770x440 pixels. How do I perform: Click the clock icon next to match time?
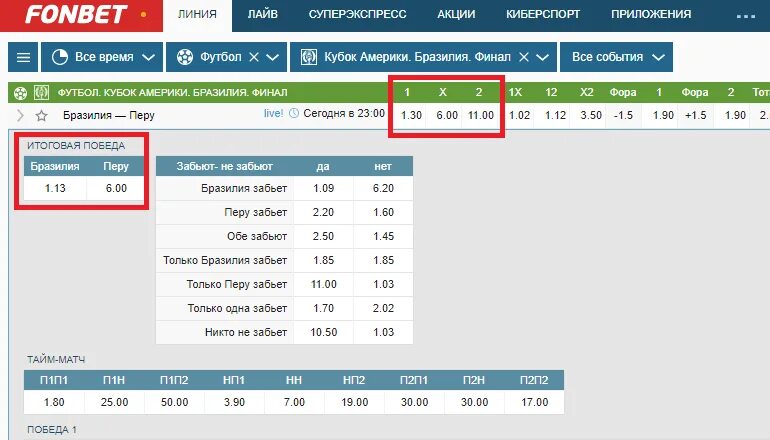[294, 113]
